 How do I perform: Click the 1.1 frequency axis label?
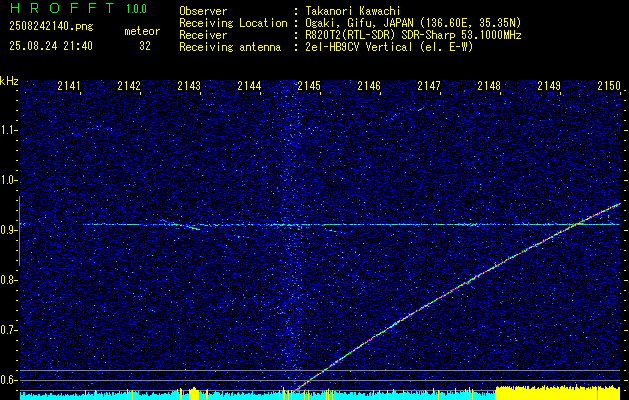(7, 130)
